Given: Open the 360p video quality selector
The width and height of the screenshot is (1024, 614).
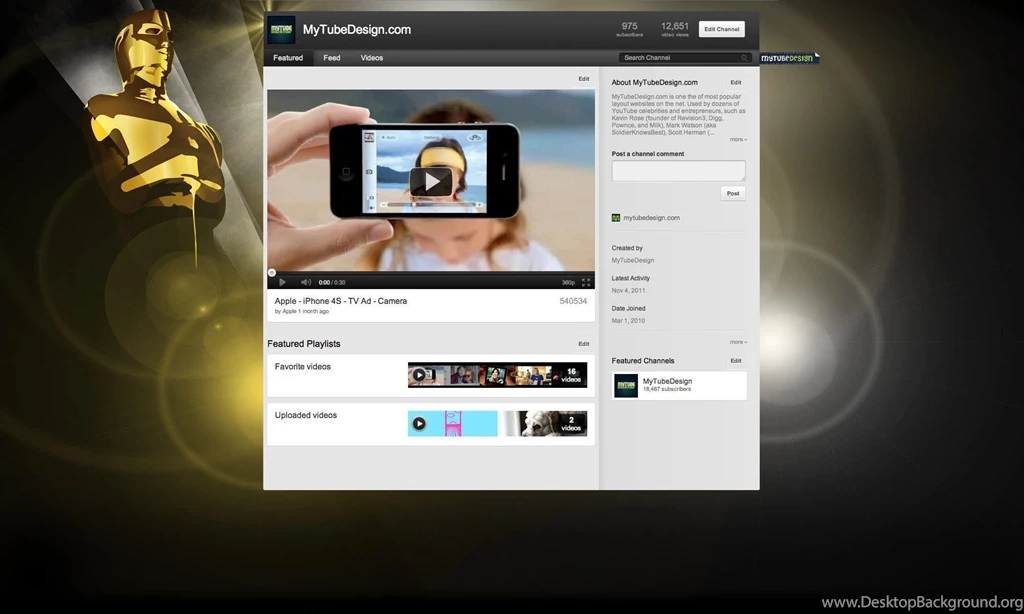Looking at the screenshot, I should [568, 282].
